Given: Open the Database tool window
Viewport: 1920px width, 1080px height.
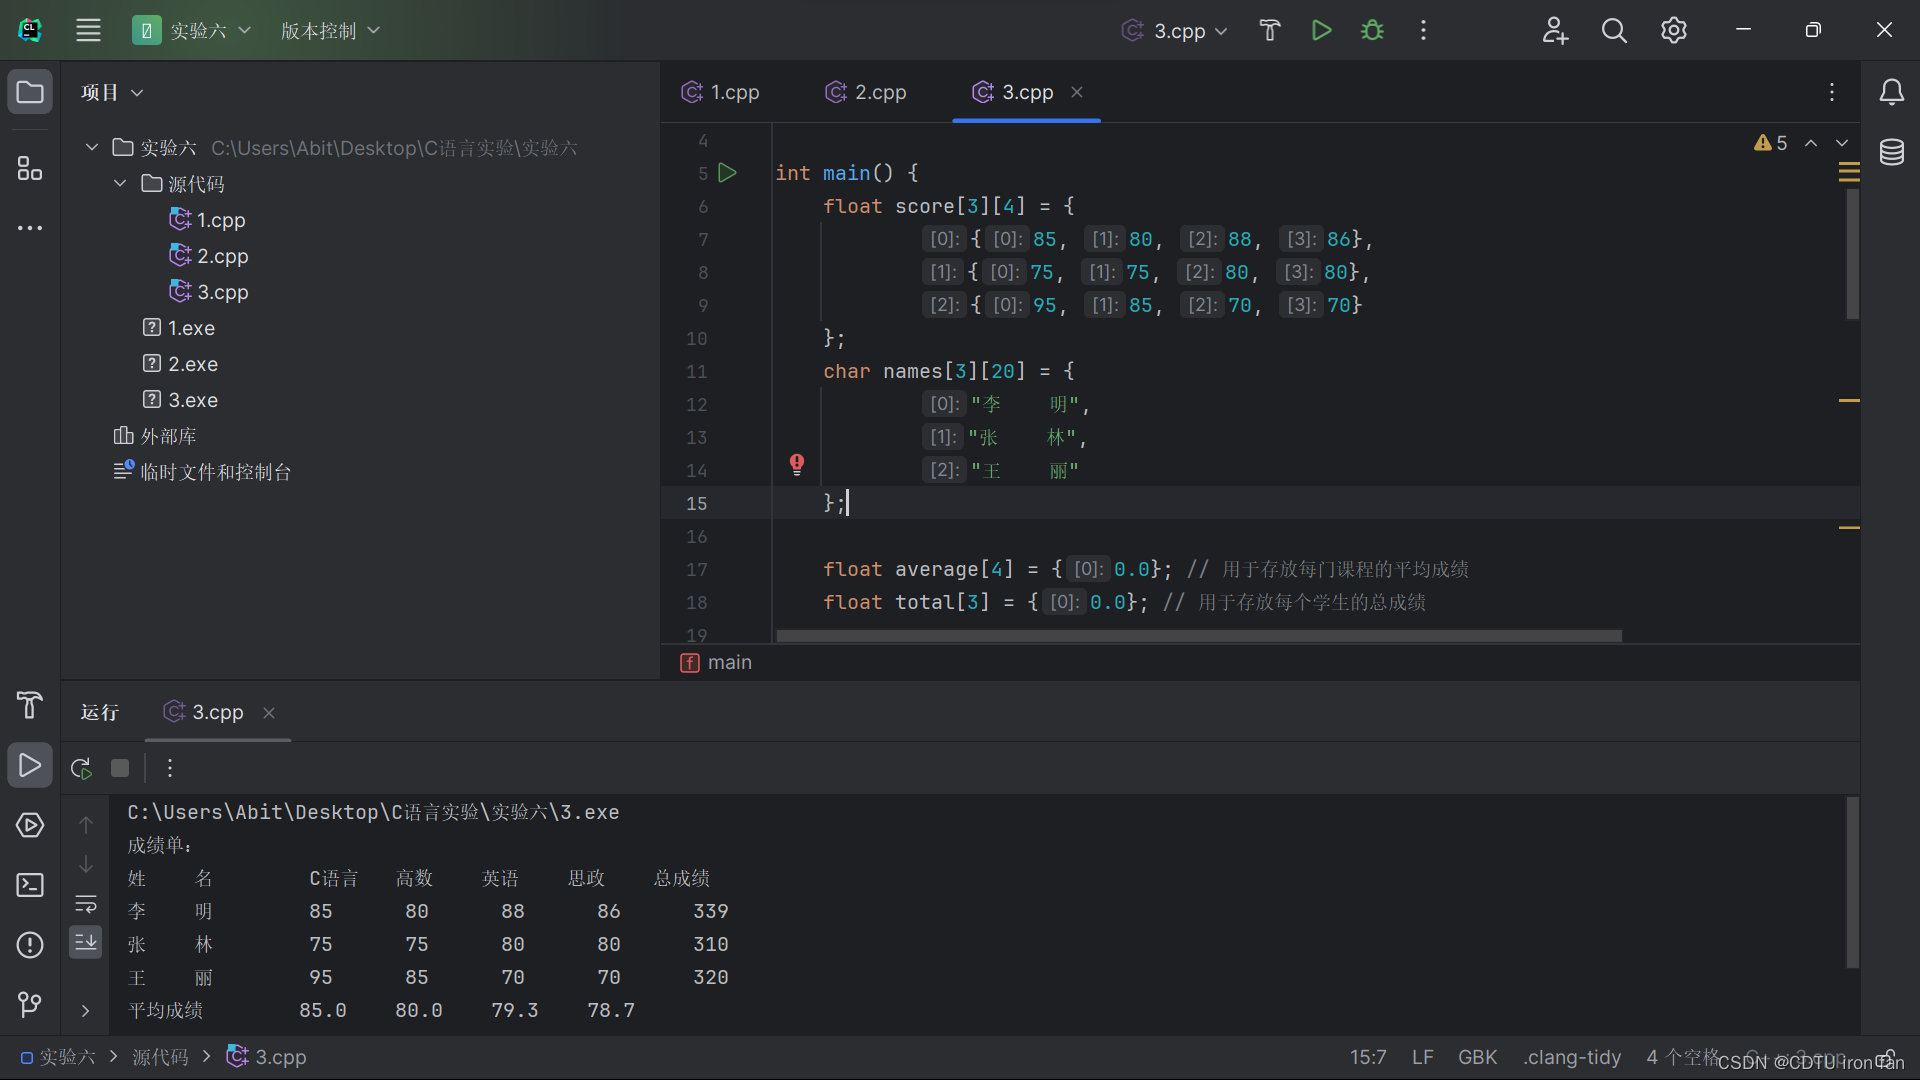Looking at the screenshot, I should pyautogui.click(x=1891, y=152).
